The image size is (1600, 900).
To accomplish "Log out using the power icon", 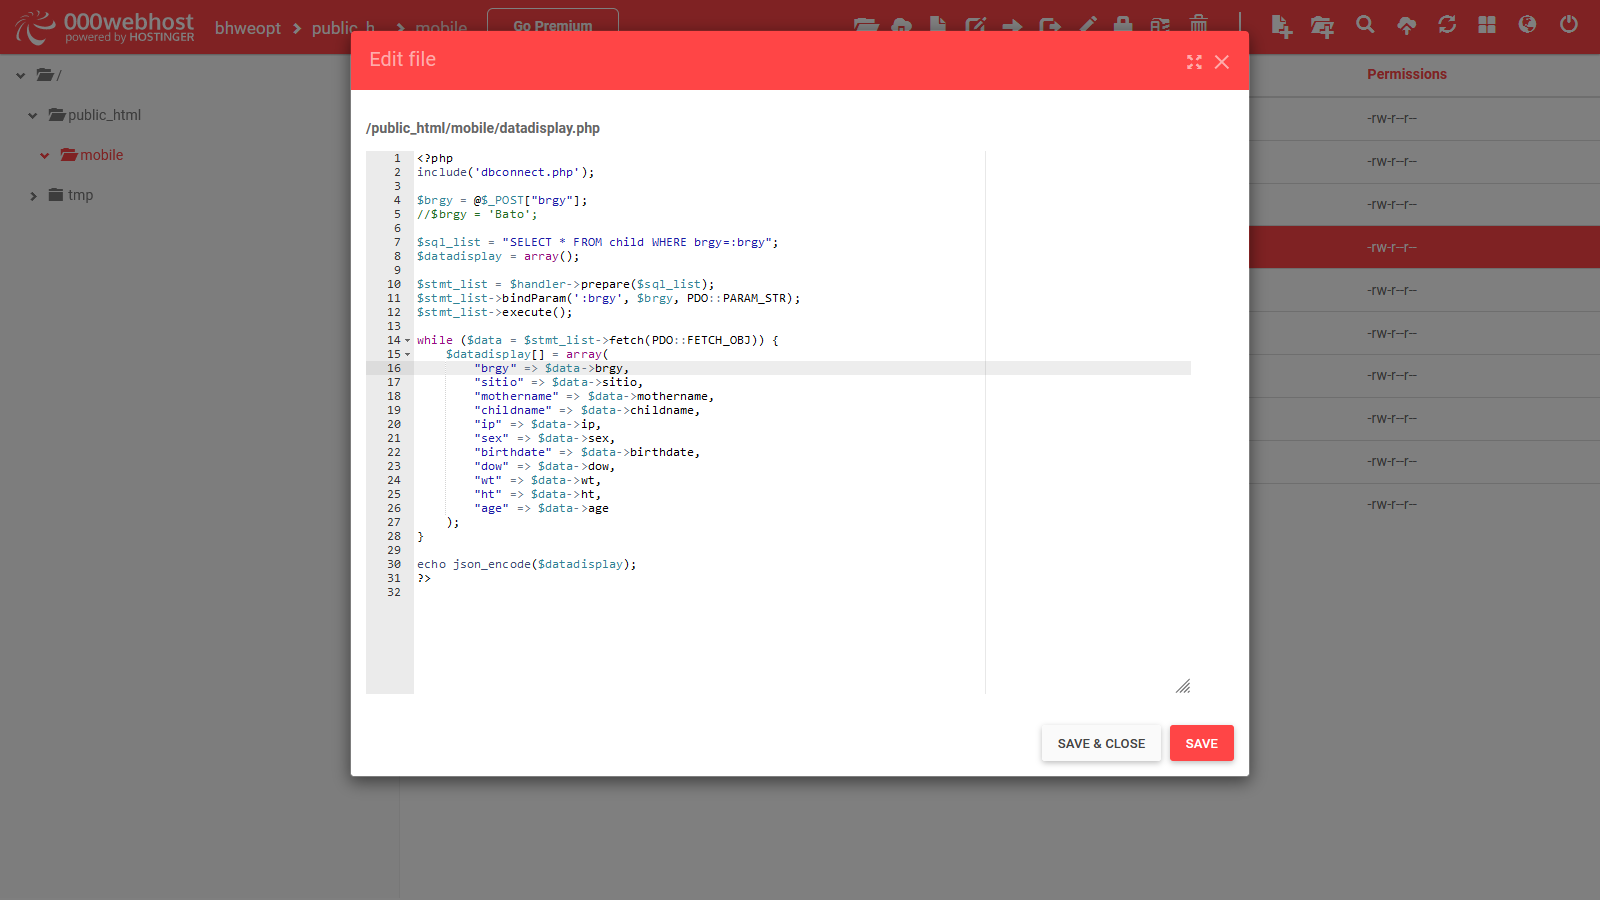I will coord(1568,25).
